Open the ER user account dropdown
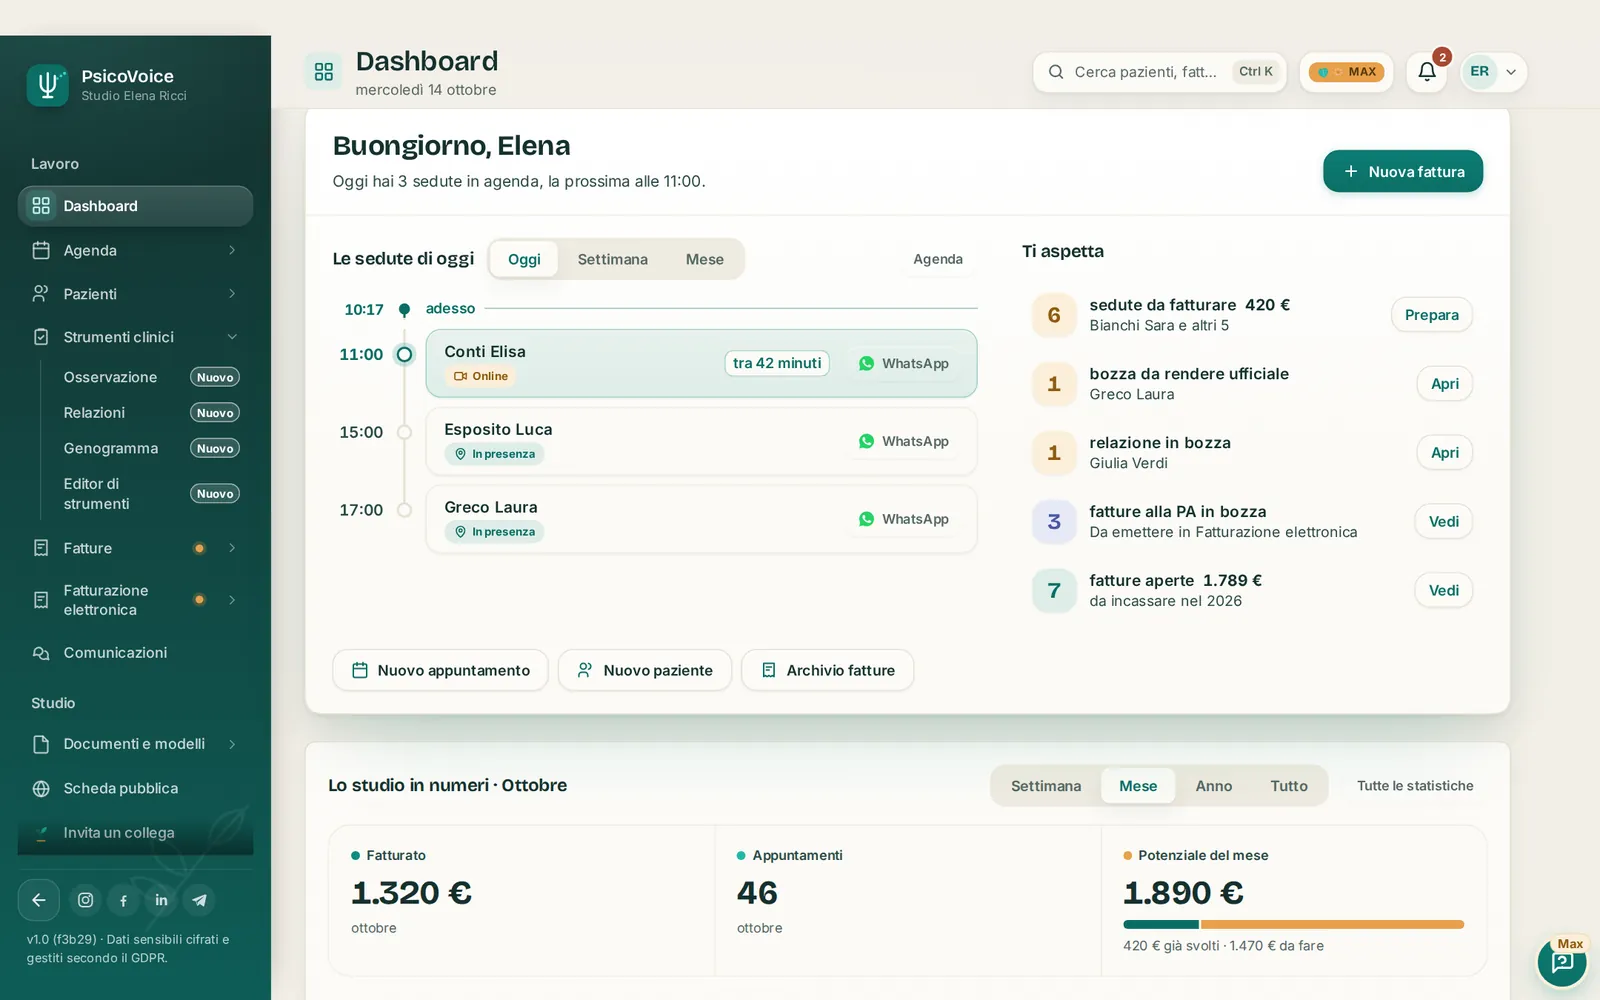 1494,72
